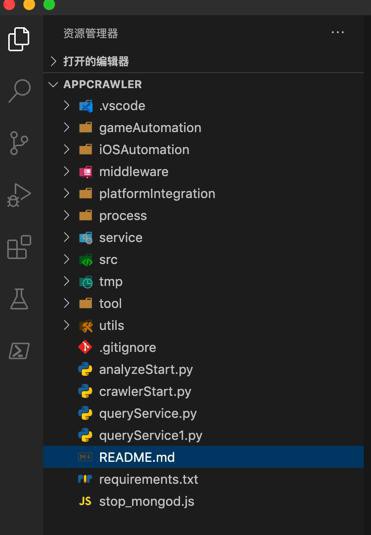Screen dimensions: 371x535
Task: Open the Extensions view icon
Action: pyautogui.click(x=19, y=247)
